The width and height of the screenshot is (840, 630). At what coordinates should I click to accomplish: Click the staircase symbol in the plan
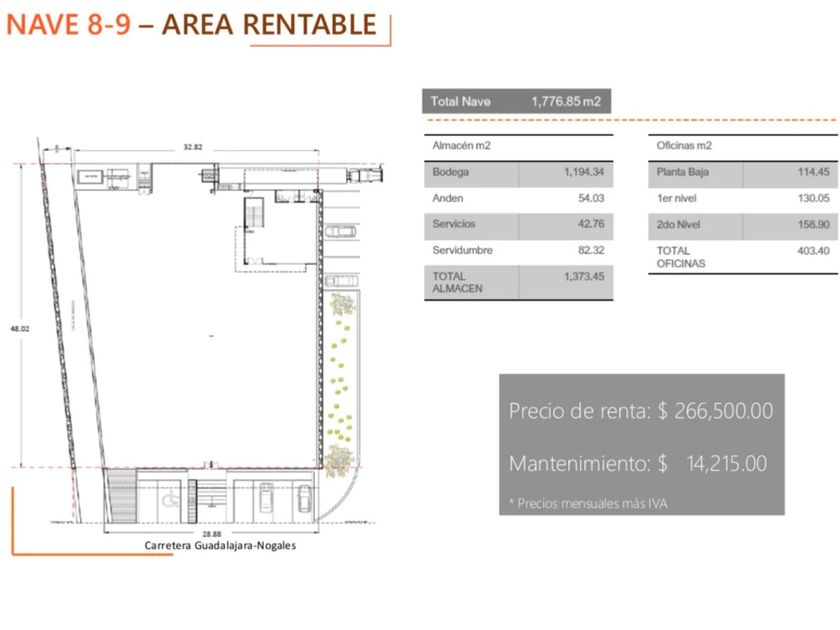click(x=255, y=213)
